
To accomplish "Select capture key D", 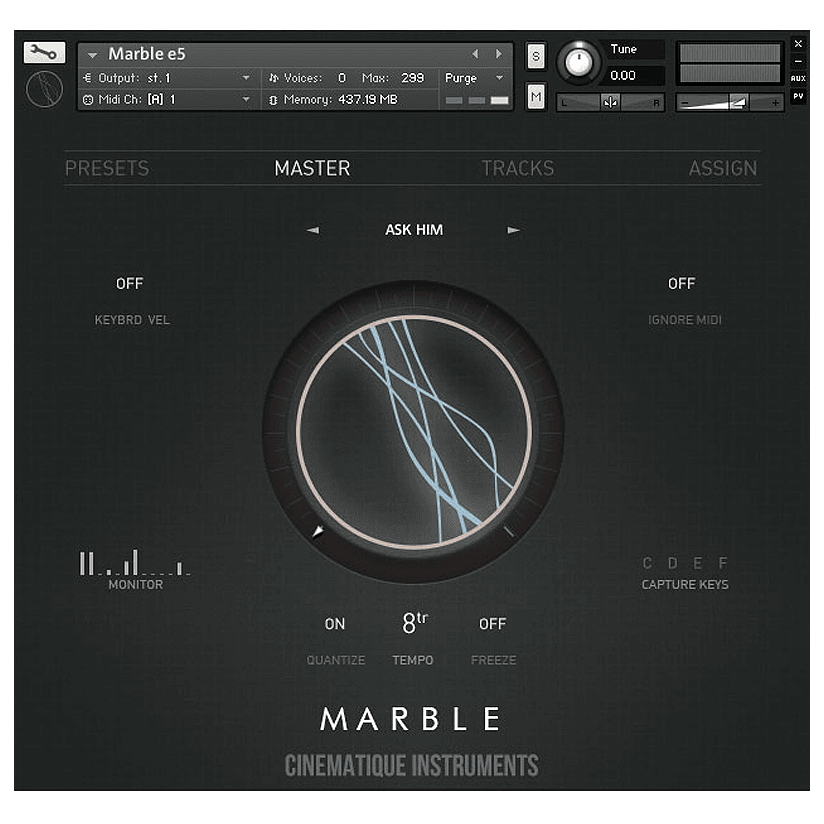I will click(x=673, y=563).
